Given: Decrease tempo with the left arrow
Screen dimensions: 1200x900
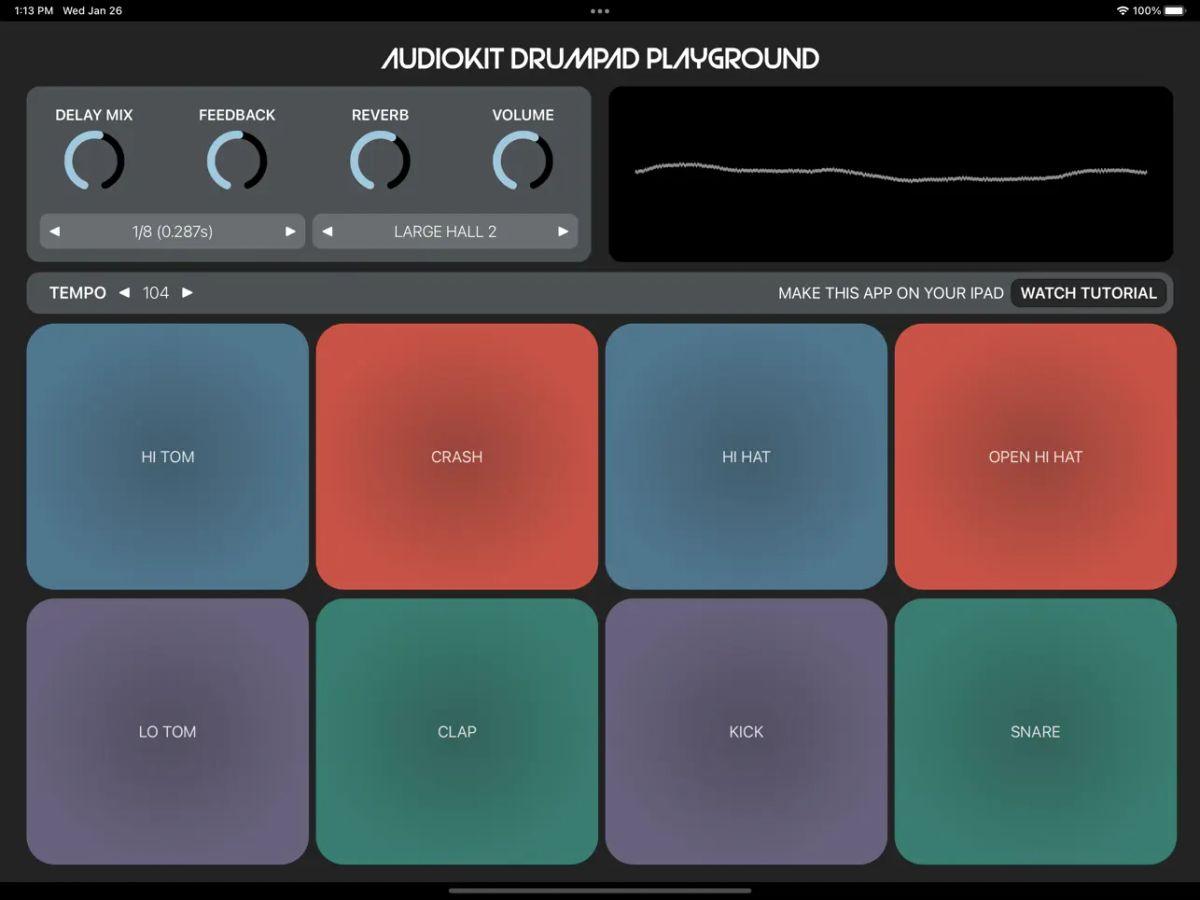Looking at the screenshot, I should coord(124,293).
